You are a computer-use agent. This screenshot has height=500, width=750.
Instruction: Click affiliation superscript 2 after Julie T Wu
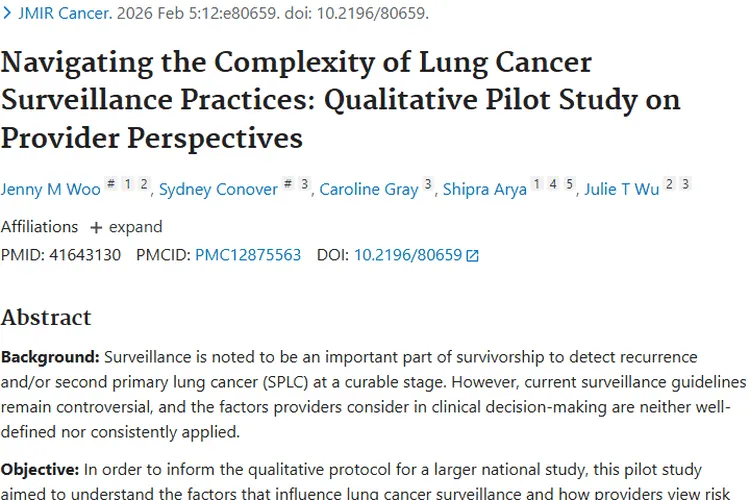[670, 184]
